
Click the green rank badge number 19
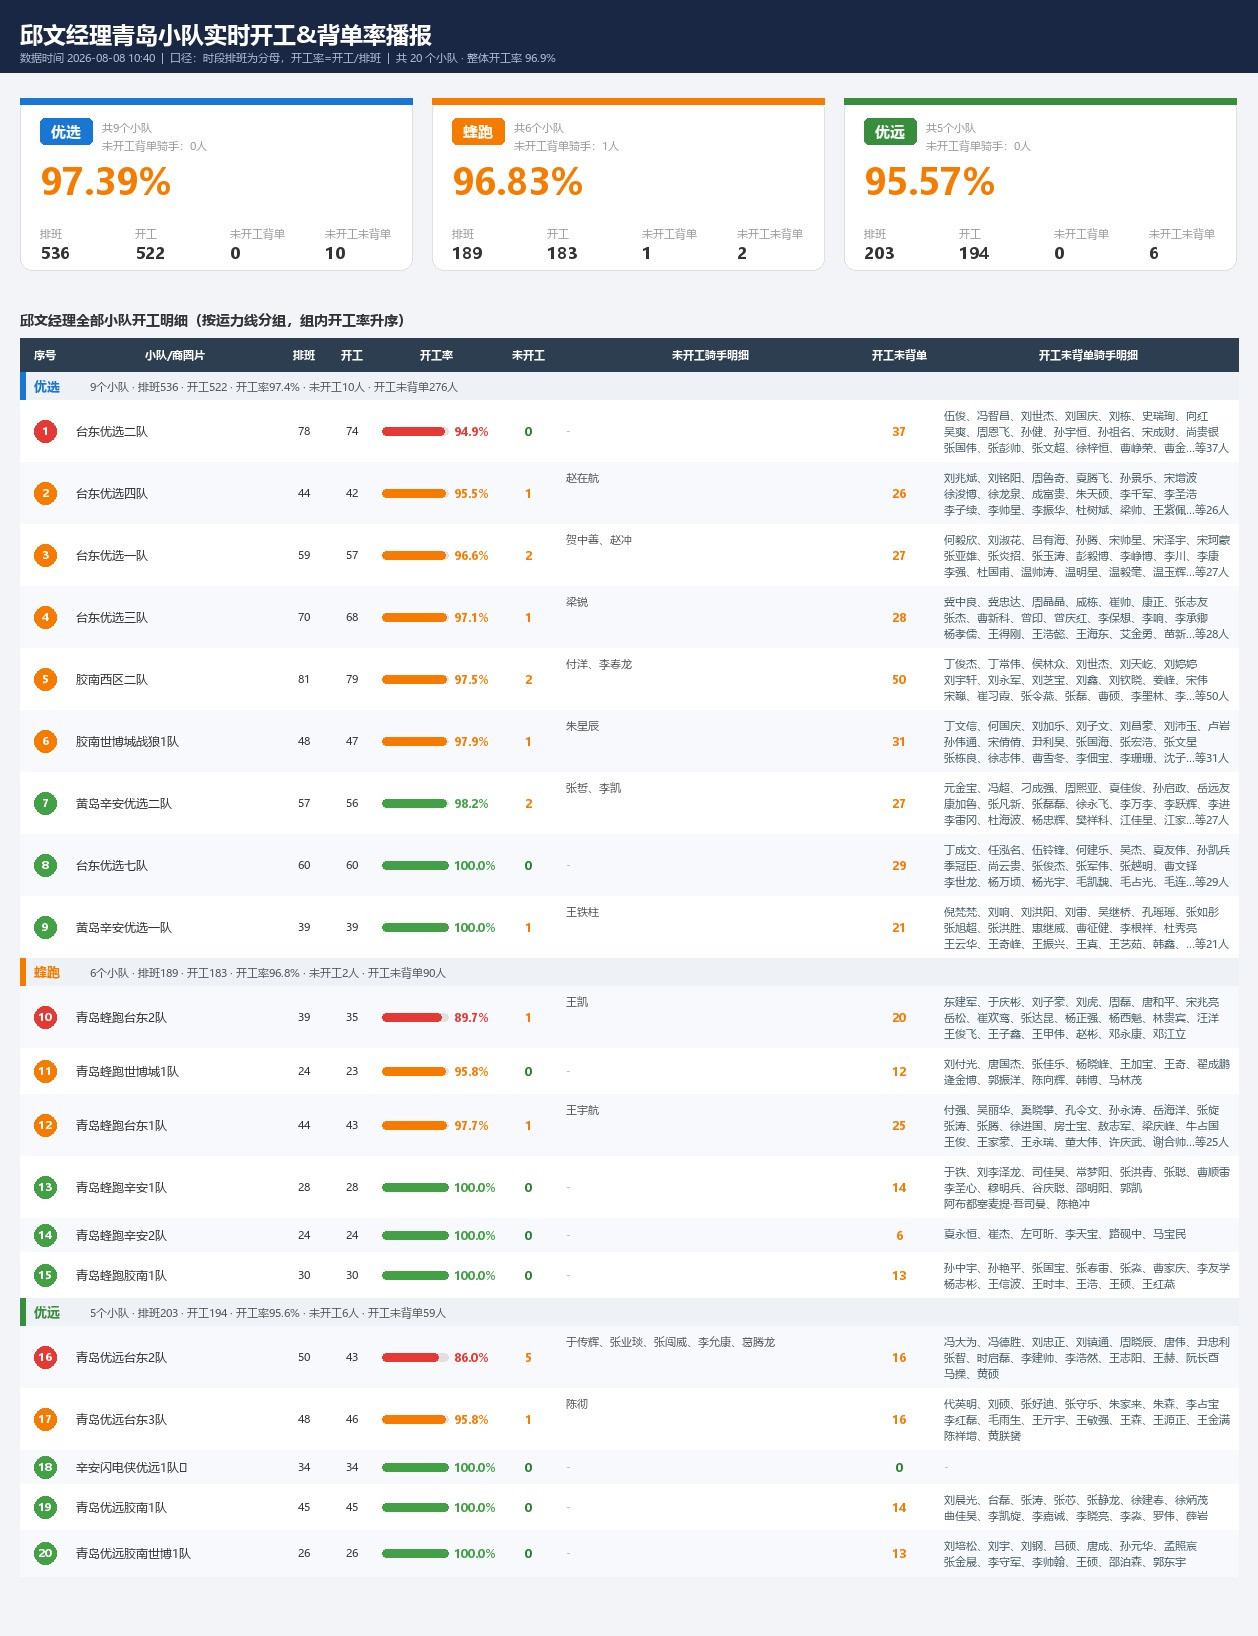coord(45,1507)
